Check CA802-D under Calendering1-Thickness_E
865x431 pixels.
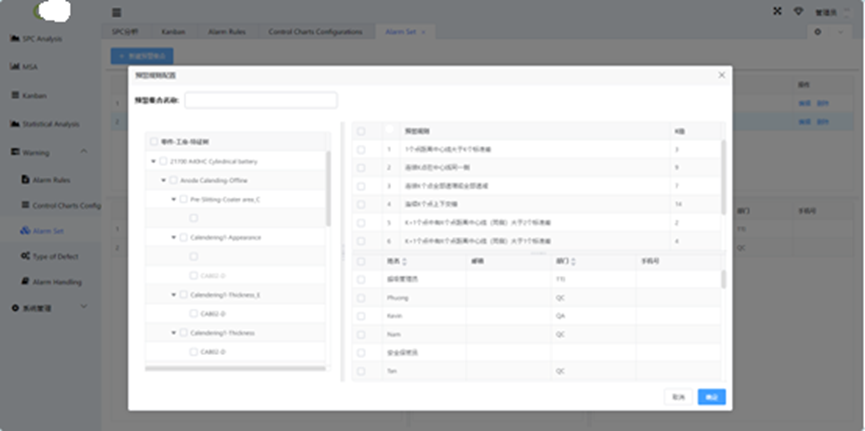pos(194,313)
